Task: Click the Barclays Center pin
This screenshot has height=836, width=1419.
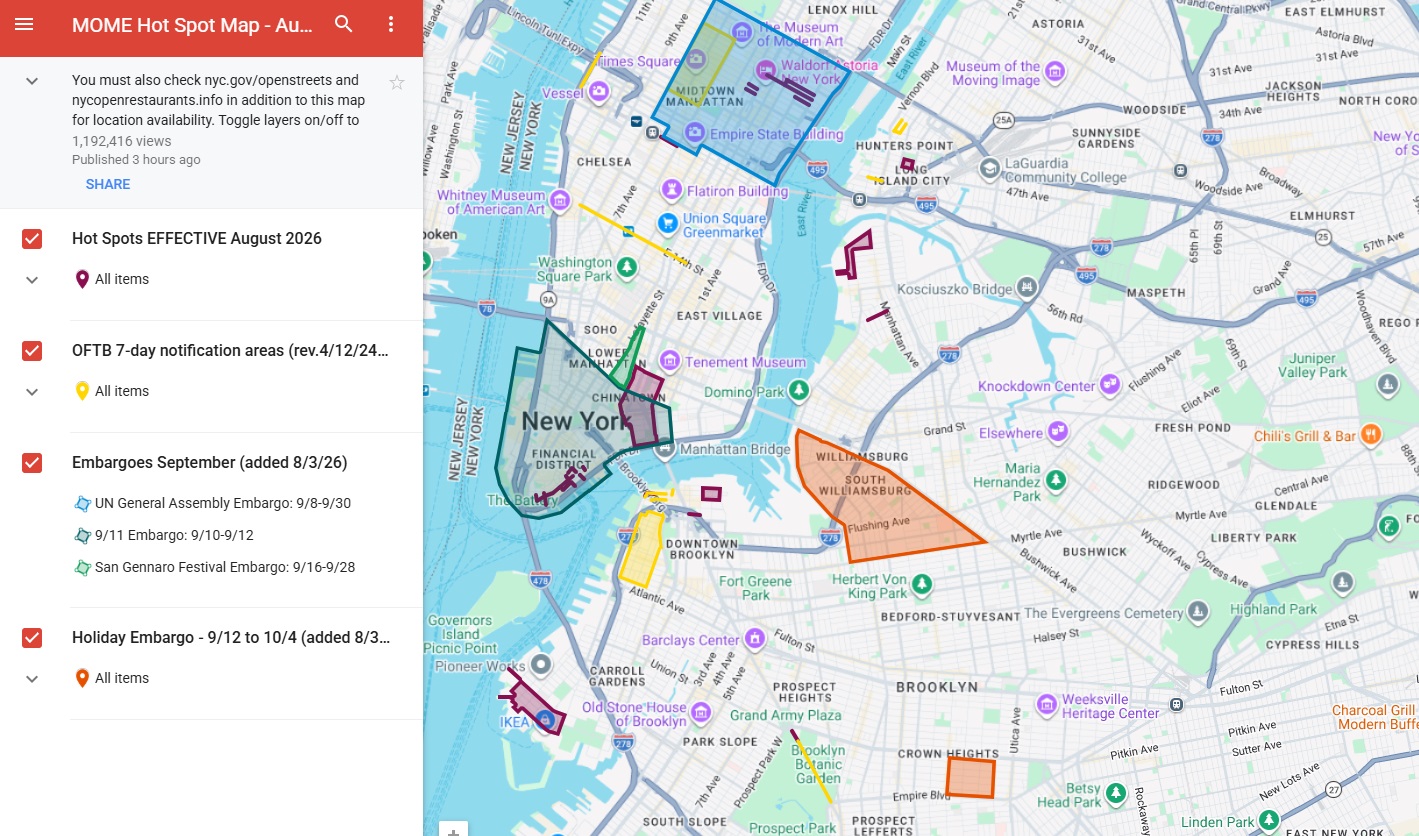Action: pos(755,639)
